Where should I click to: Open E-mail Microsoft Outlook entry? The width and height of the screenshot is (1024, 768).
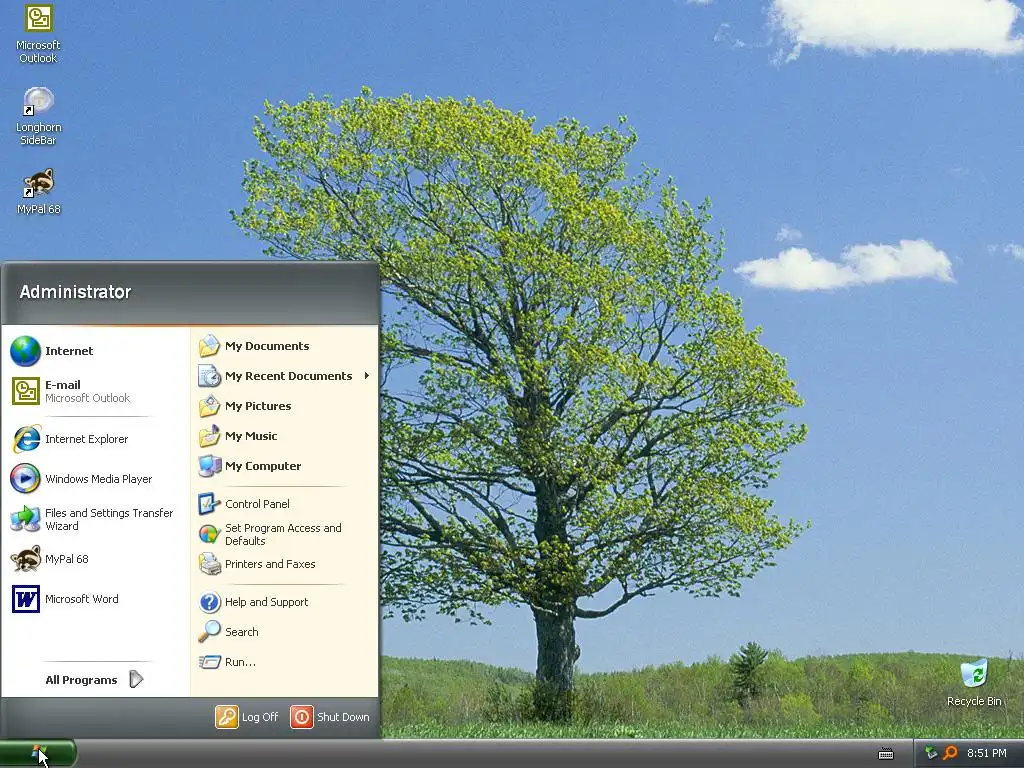(95, 391)
